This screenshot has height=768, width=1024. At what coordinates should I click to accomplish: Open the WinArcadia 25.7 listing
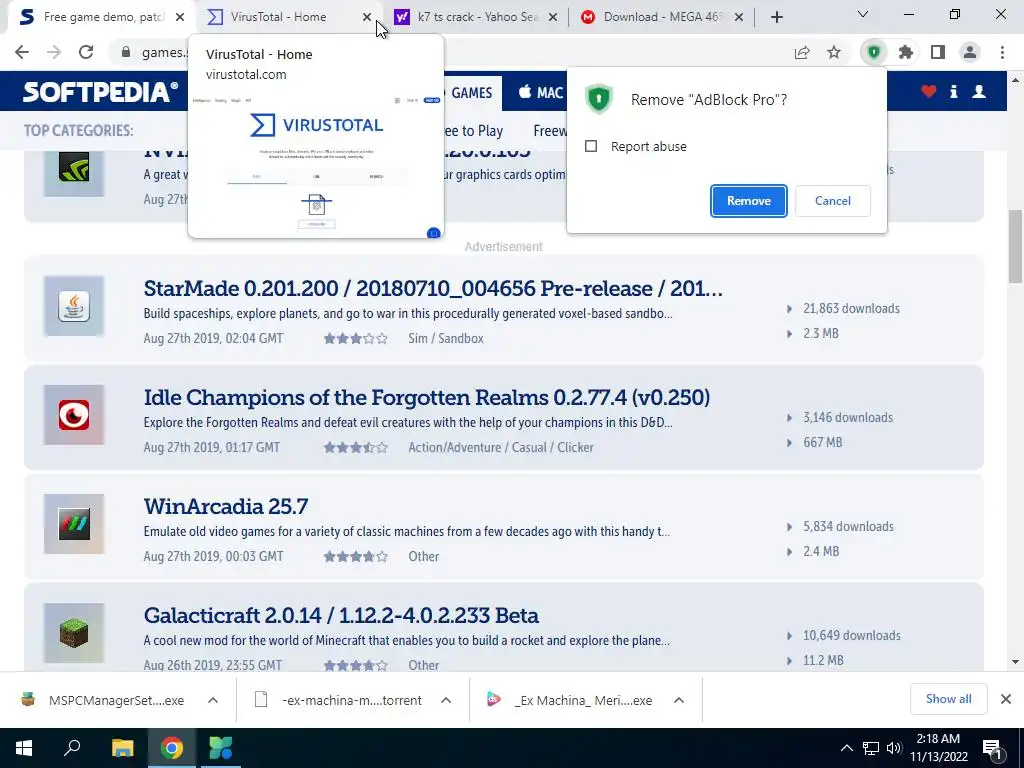[225, 506]
